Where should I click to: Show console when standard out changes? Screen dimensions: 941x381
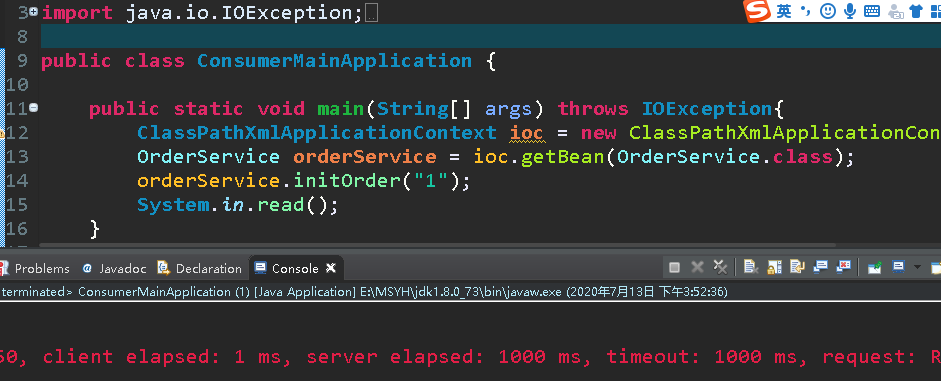coord(820,268)
